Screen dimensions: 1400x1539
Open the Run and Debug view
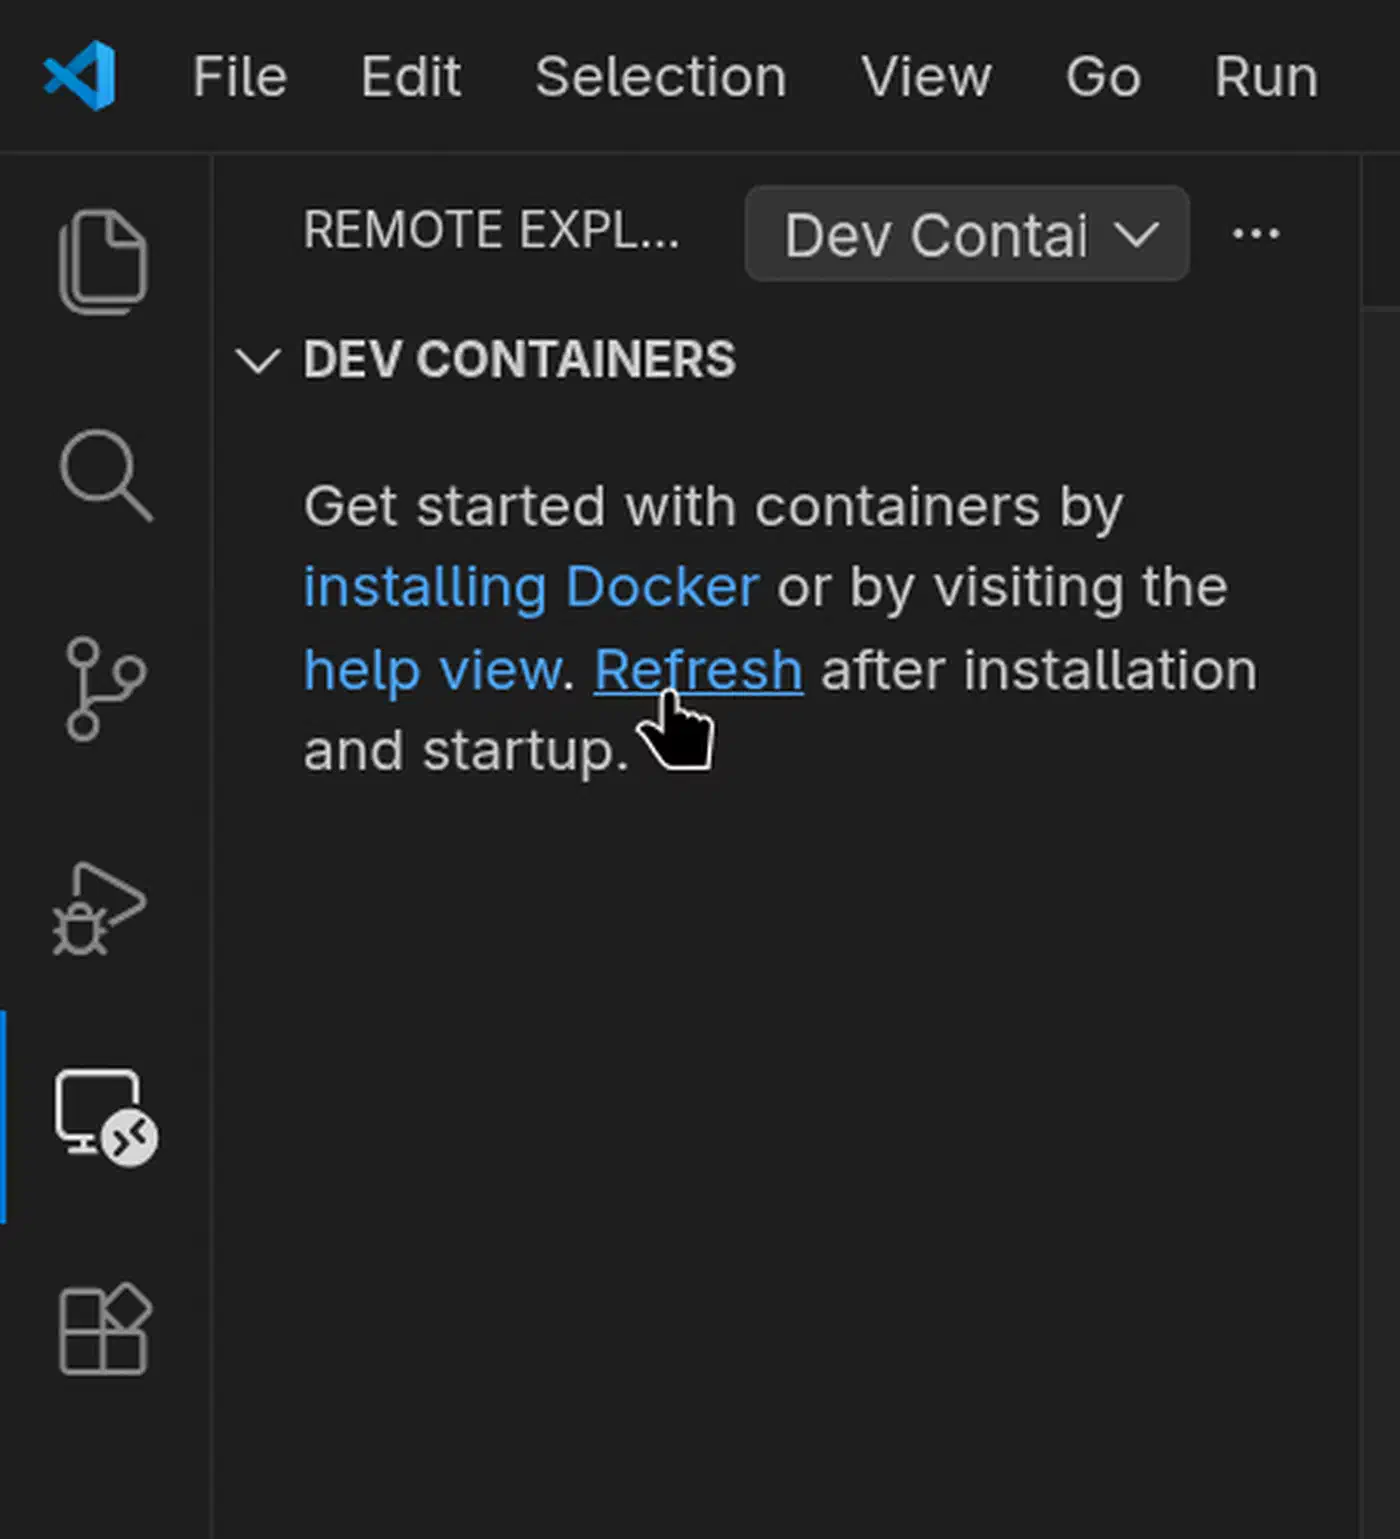coord(100,908)
